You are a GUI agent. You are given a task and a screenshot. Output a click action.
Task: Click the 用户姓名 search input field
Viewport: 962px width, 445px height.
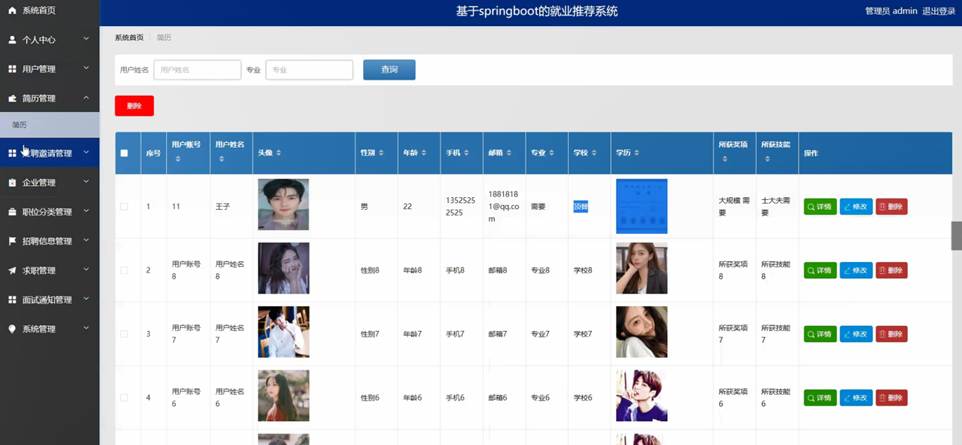coord(197,70)
